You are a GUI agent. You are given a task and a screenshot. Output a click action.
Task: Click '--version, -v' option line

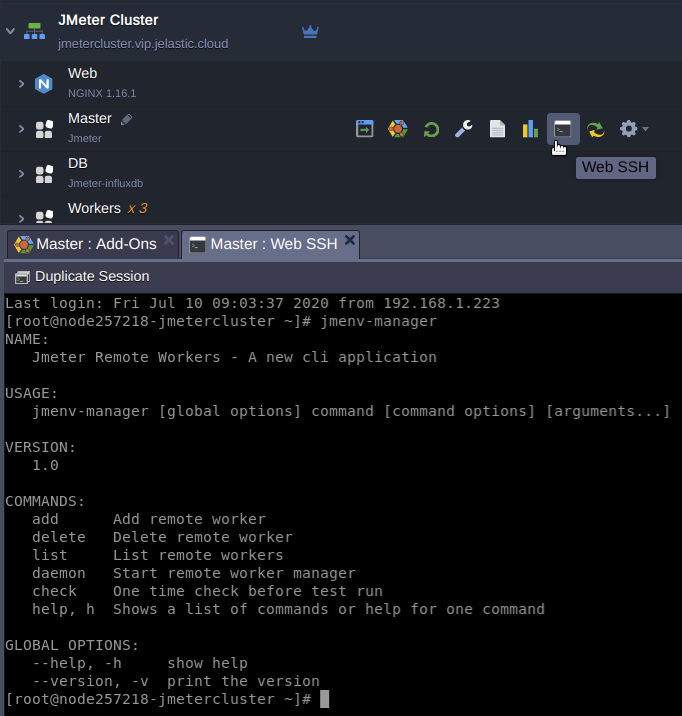(x=176, y=681)
